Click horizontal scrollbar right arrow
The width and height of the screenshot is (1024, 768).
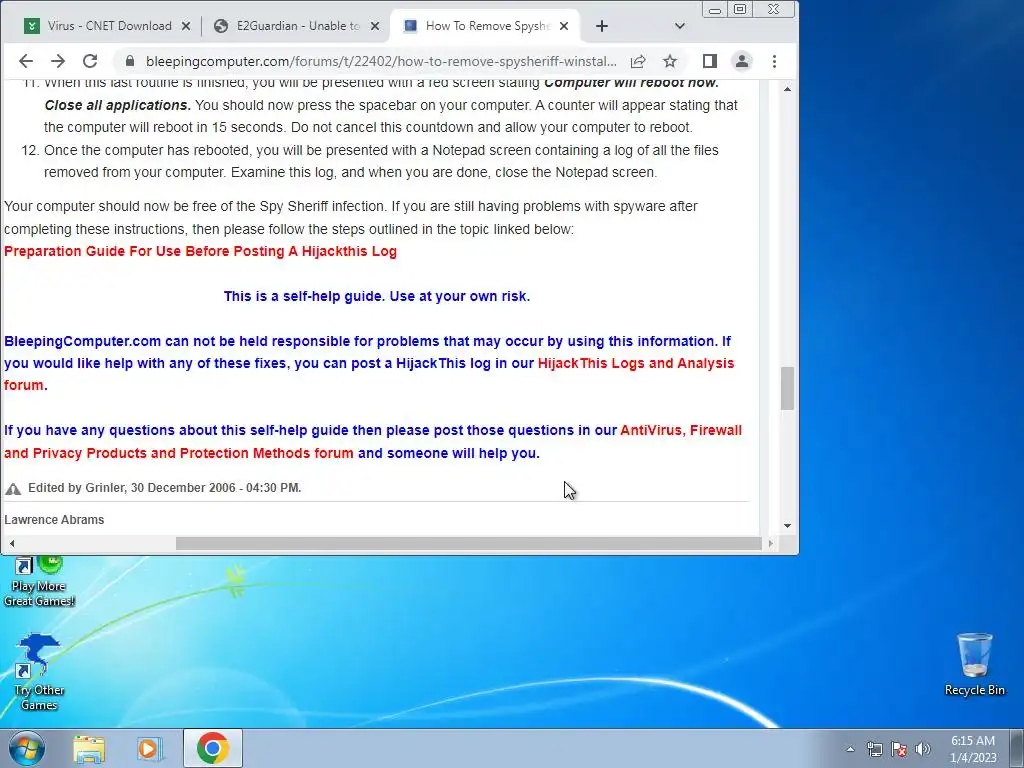pyautogui.click(x=771, y=543)
